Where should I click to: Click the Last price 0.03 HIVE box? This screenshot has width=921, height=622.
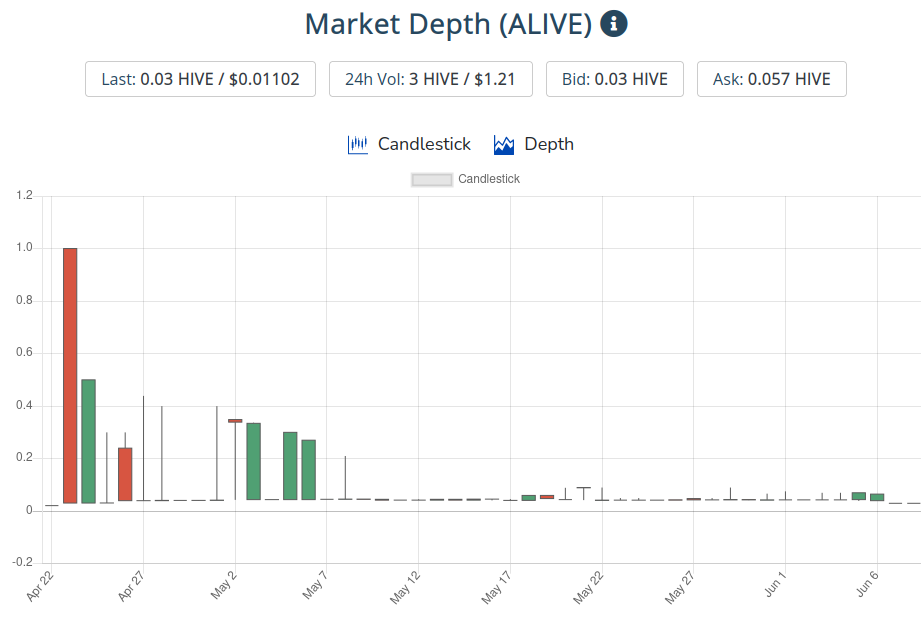(200, 79)
